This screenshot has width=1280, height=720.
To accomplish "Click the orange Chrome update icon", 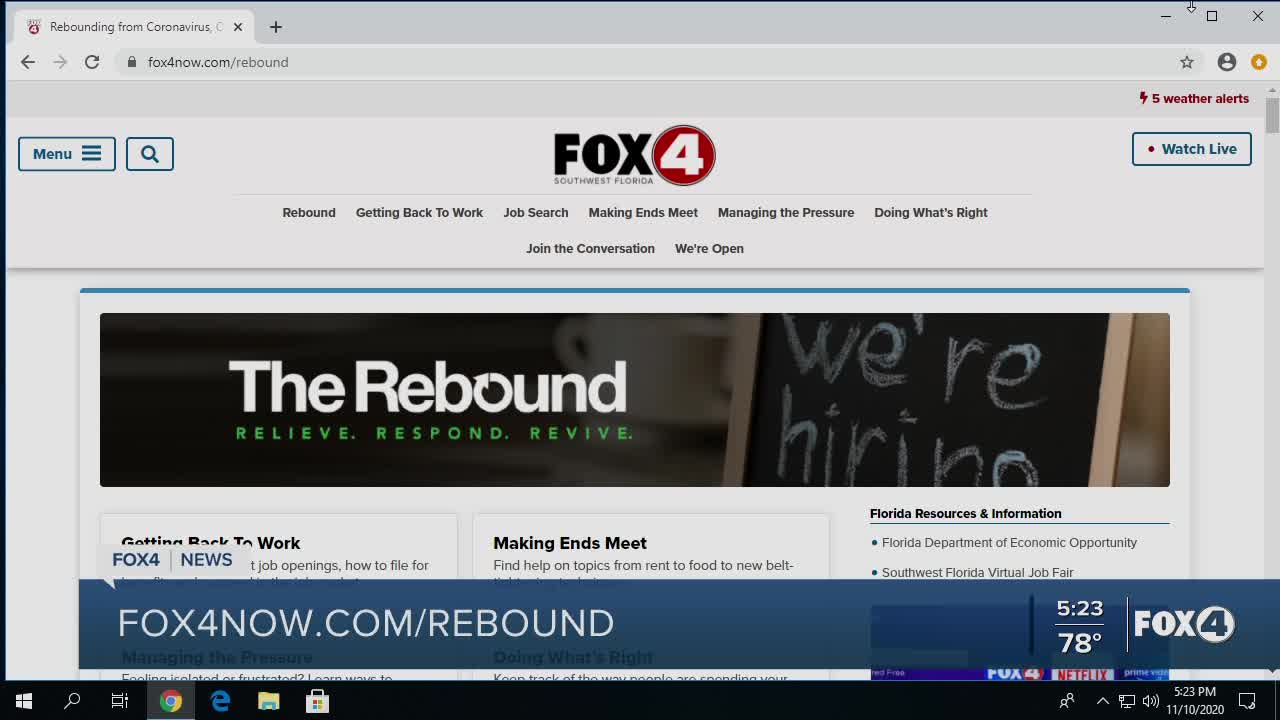I will pyautogui.click(x=1259, y=62).
